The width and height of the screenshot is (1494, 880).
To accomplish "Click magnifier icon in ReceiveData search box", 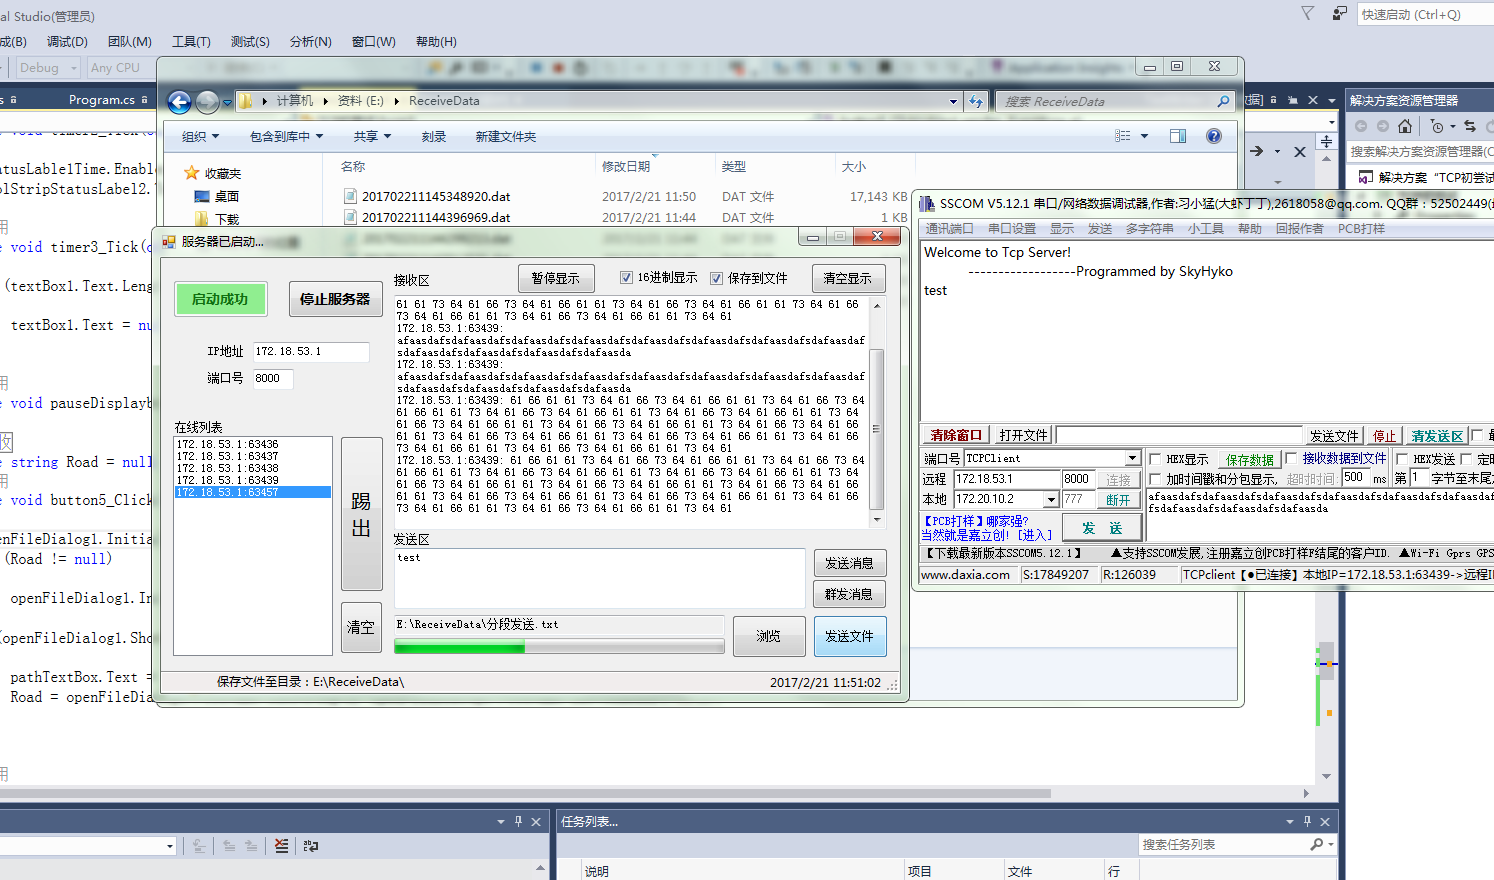I will click(x=1223, y=101).
